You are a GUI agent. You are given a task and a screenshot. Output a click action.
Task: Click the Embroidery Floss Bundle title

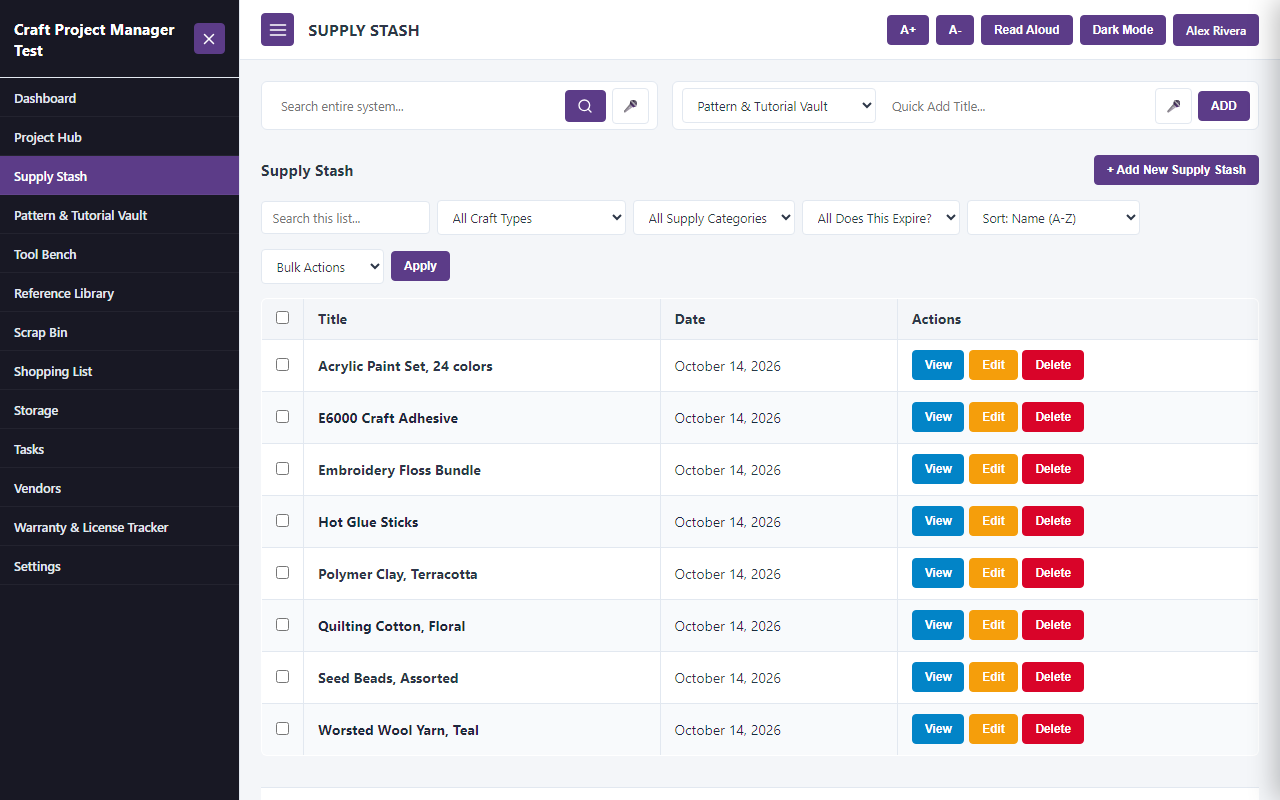pyautogui.click(x=400, y=470)
